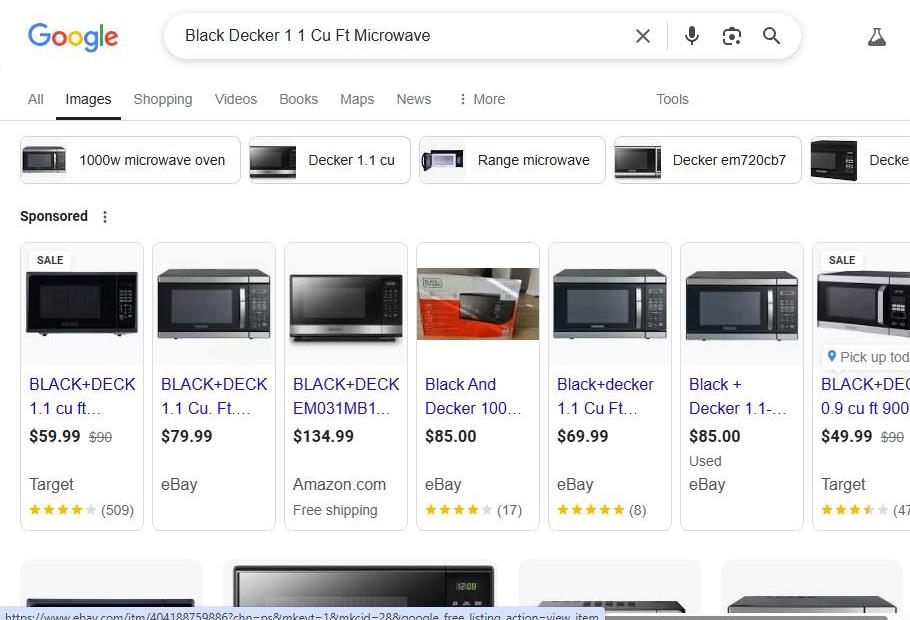The width and height of the screenshot is (910, 620).
Task: Start voice search with the microphone icon
Action: tap(691, 36)
